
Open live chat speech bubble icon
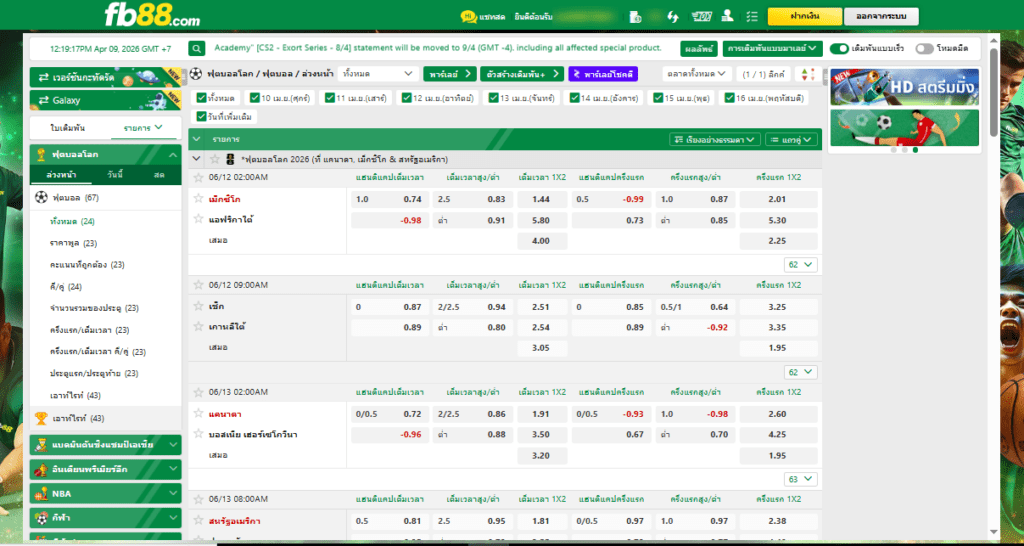[468, 16]
